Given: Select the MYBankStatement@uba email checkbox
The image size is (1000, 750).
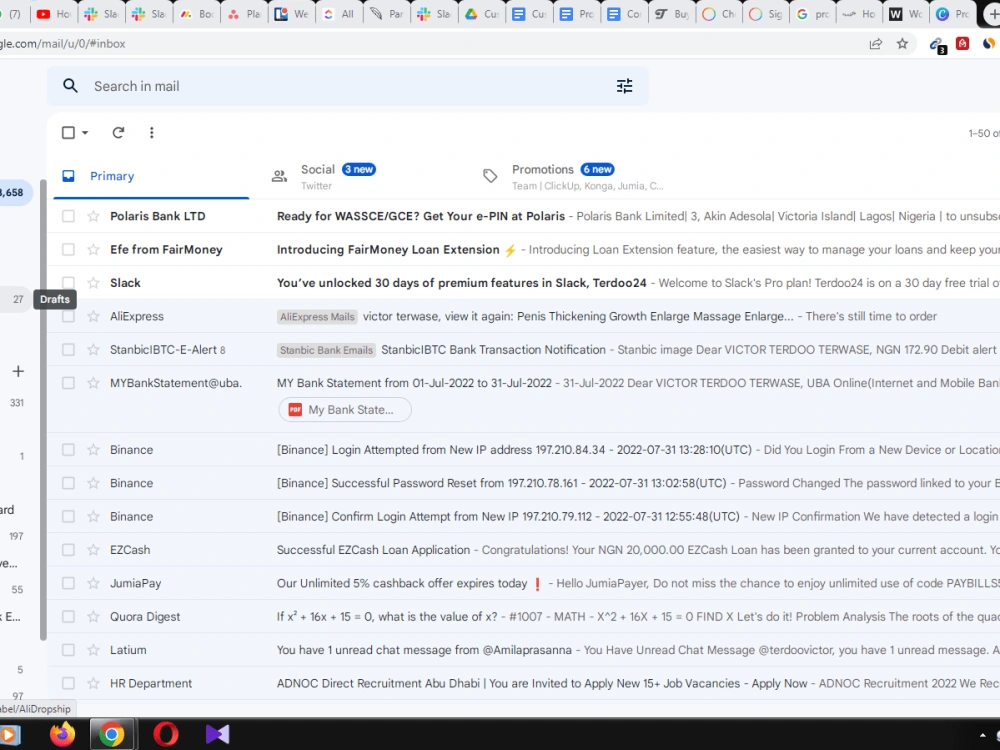Looking at the screenshot, I should click(68, 383).
